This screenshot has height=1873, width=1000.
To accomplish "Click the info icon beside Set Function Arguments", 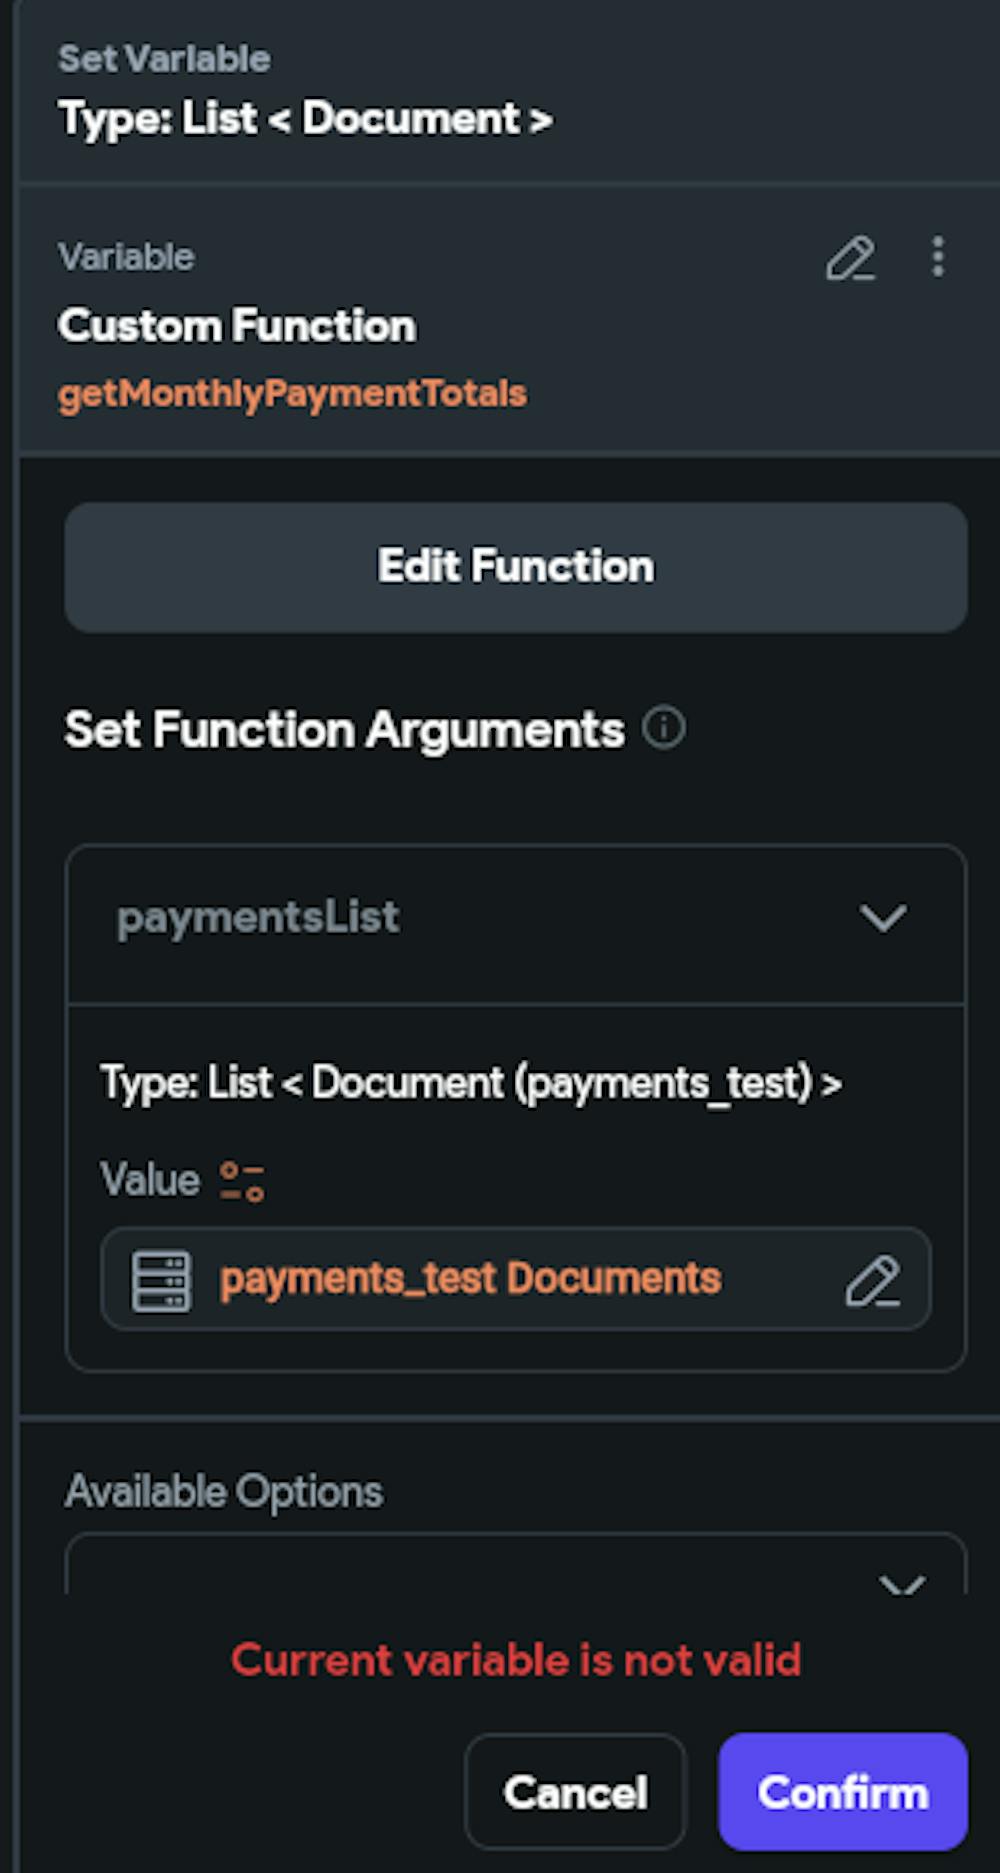I will 664,728.
